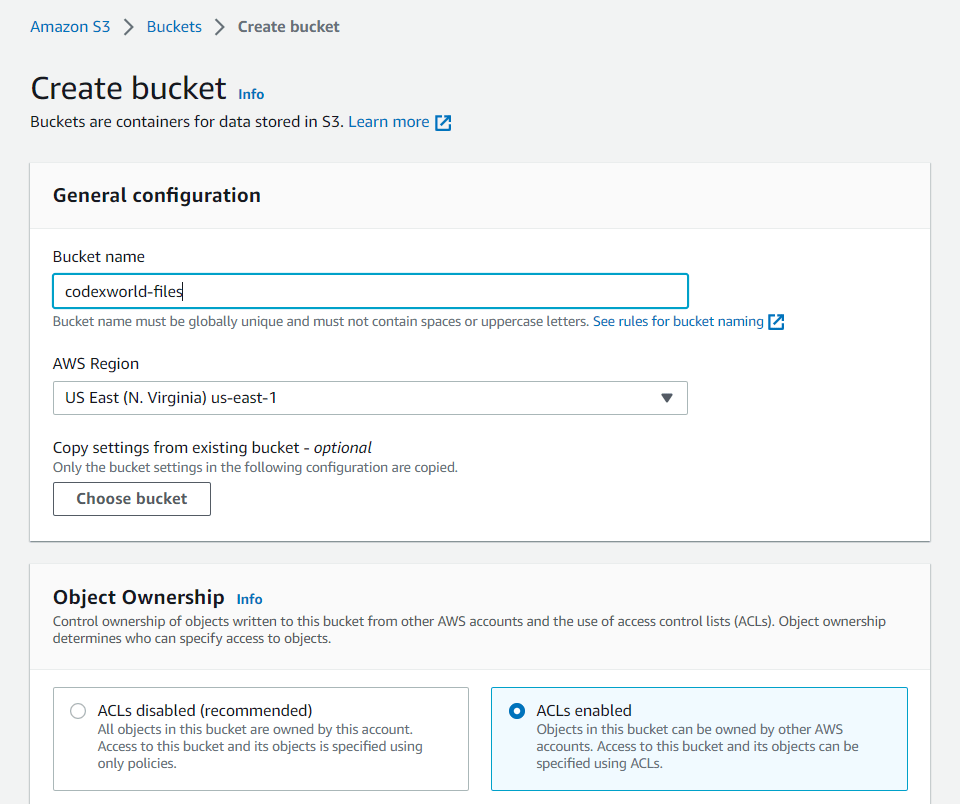The width and height of the screenshot is (960, 804).
Task: Navigate to the "Amazon S3" breadcrumb link
Action: (70, 26)
